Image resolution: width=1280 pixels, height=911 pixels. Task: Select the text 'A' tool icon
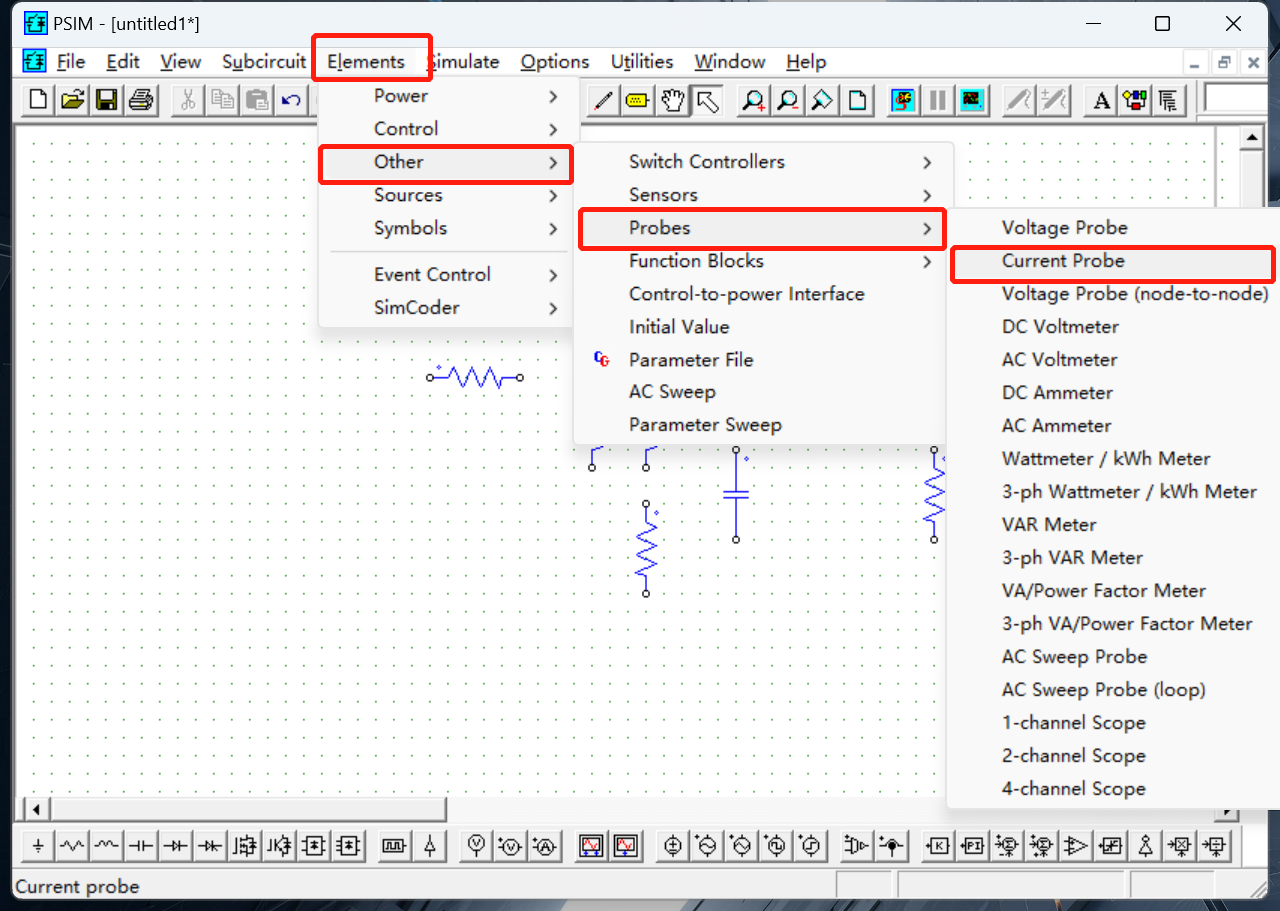click(1101, 100)
